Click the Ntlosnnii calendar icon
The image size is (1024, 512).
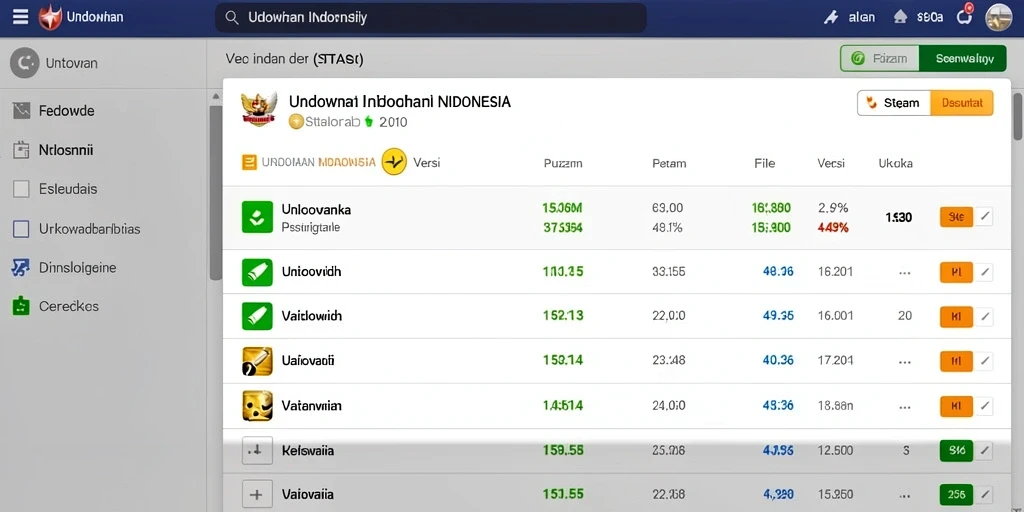pyautogui.click(x=21, y=150)
